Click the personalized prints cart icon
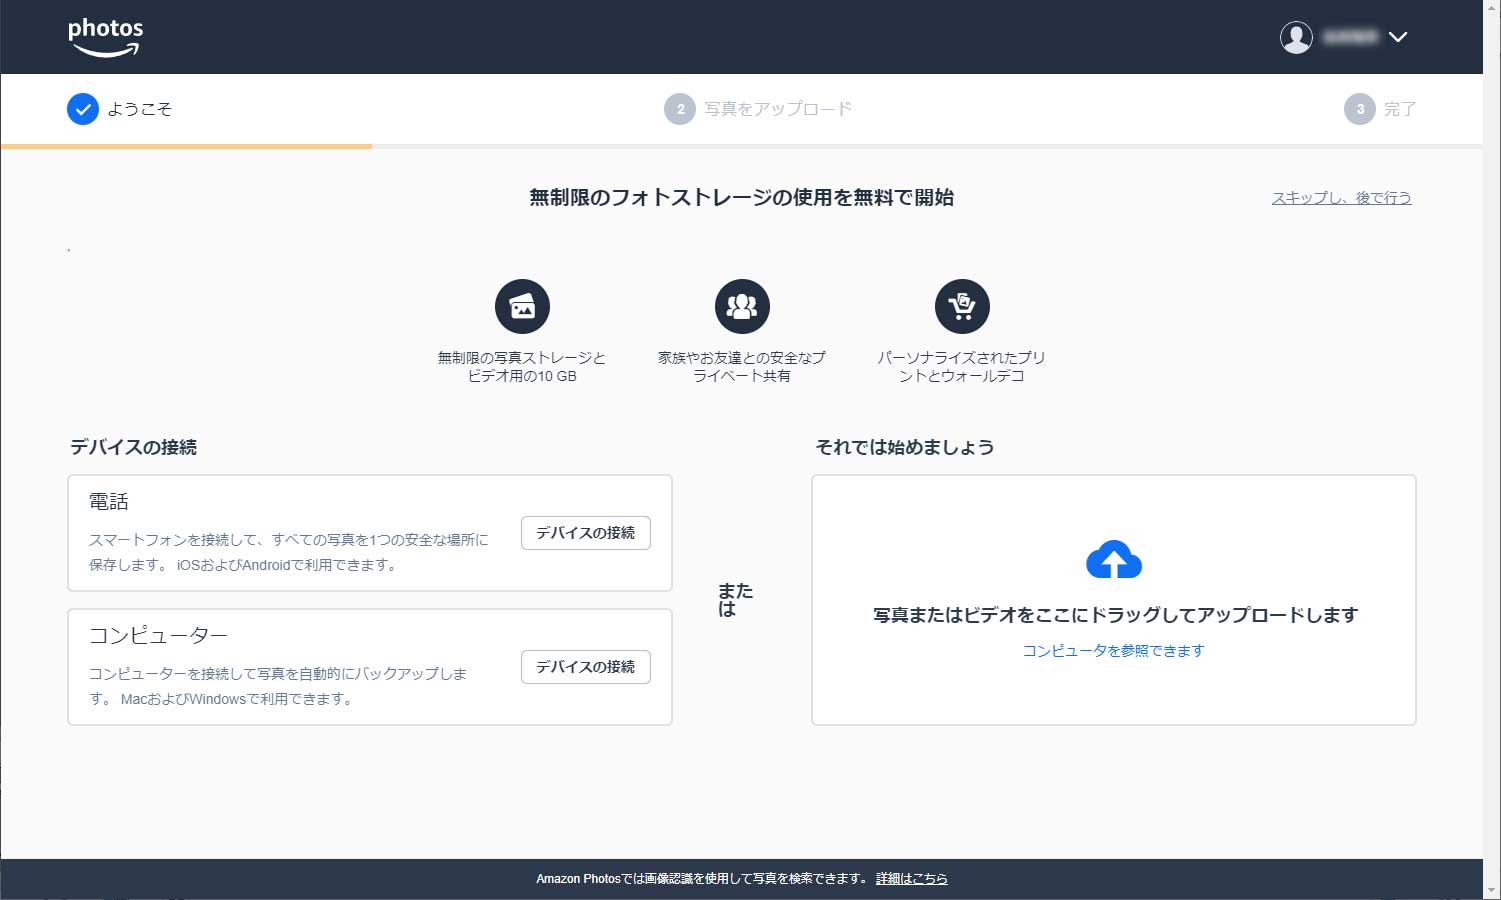The image size is (1501, 900). [x=962, y=306]
